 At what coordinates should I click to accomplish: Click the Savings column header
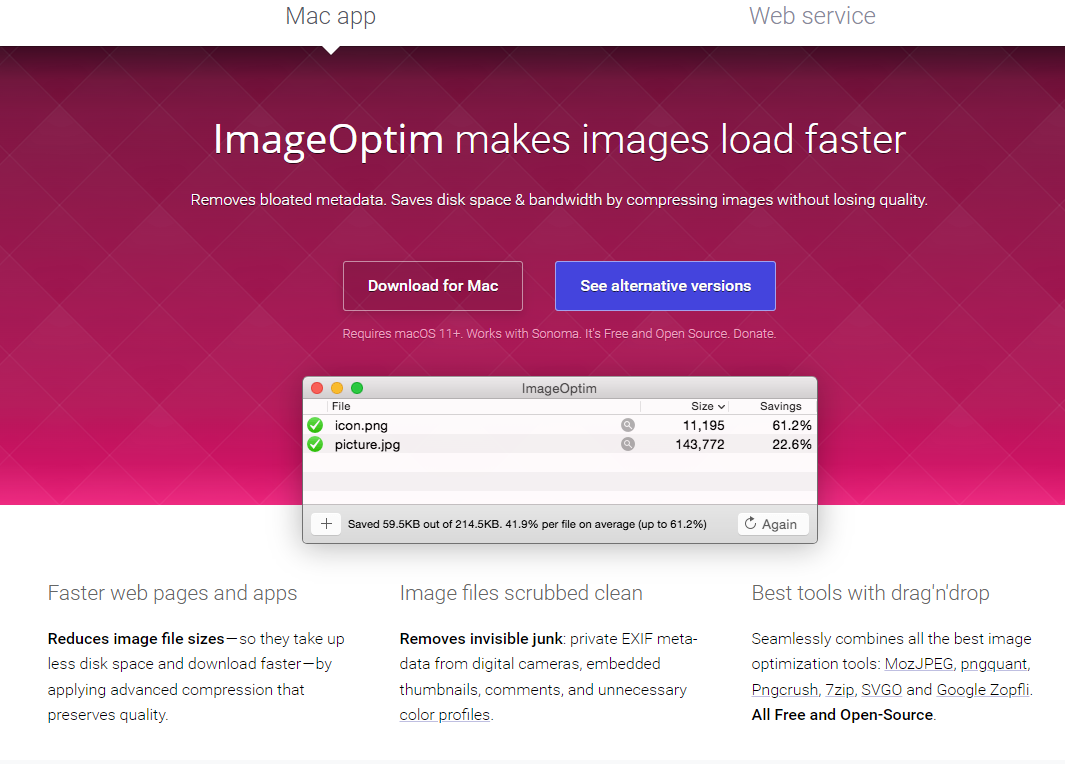pyautogui.click(x=780, y=406)
